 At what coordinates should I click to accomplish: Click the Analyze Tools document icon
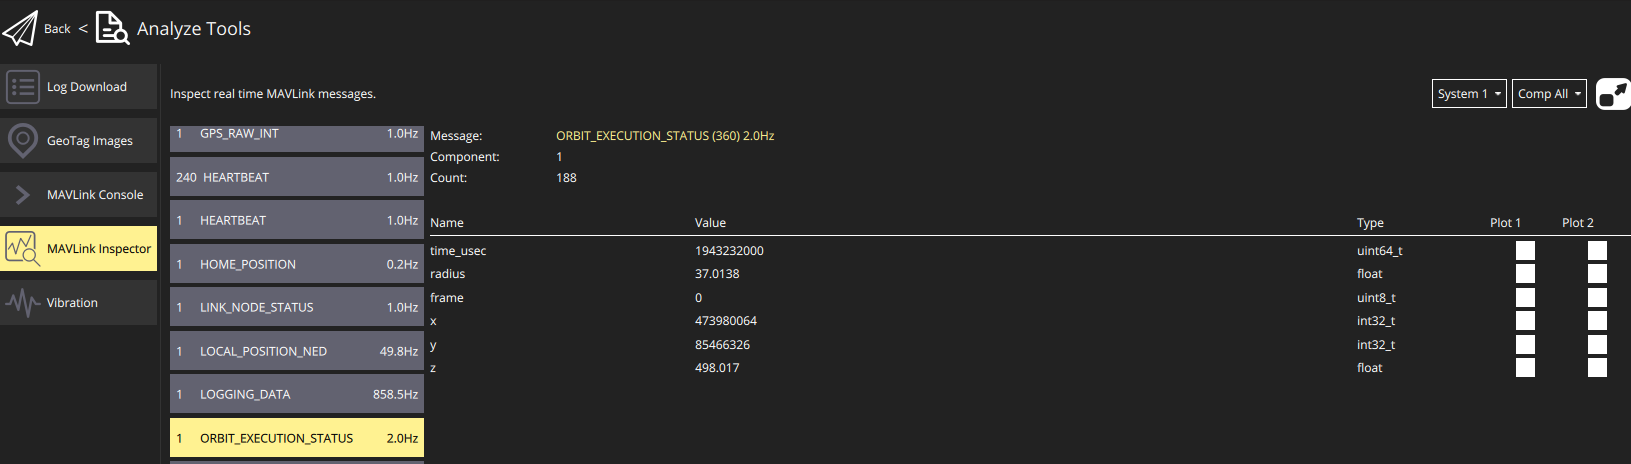click(x=112, y=29)
